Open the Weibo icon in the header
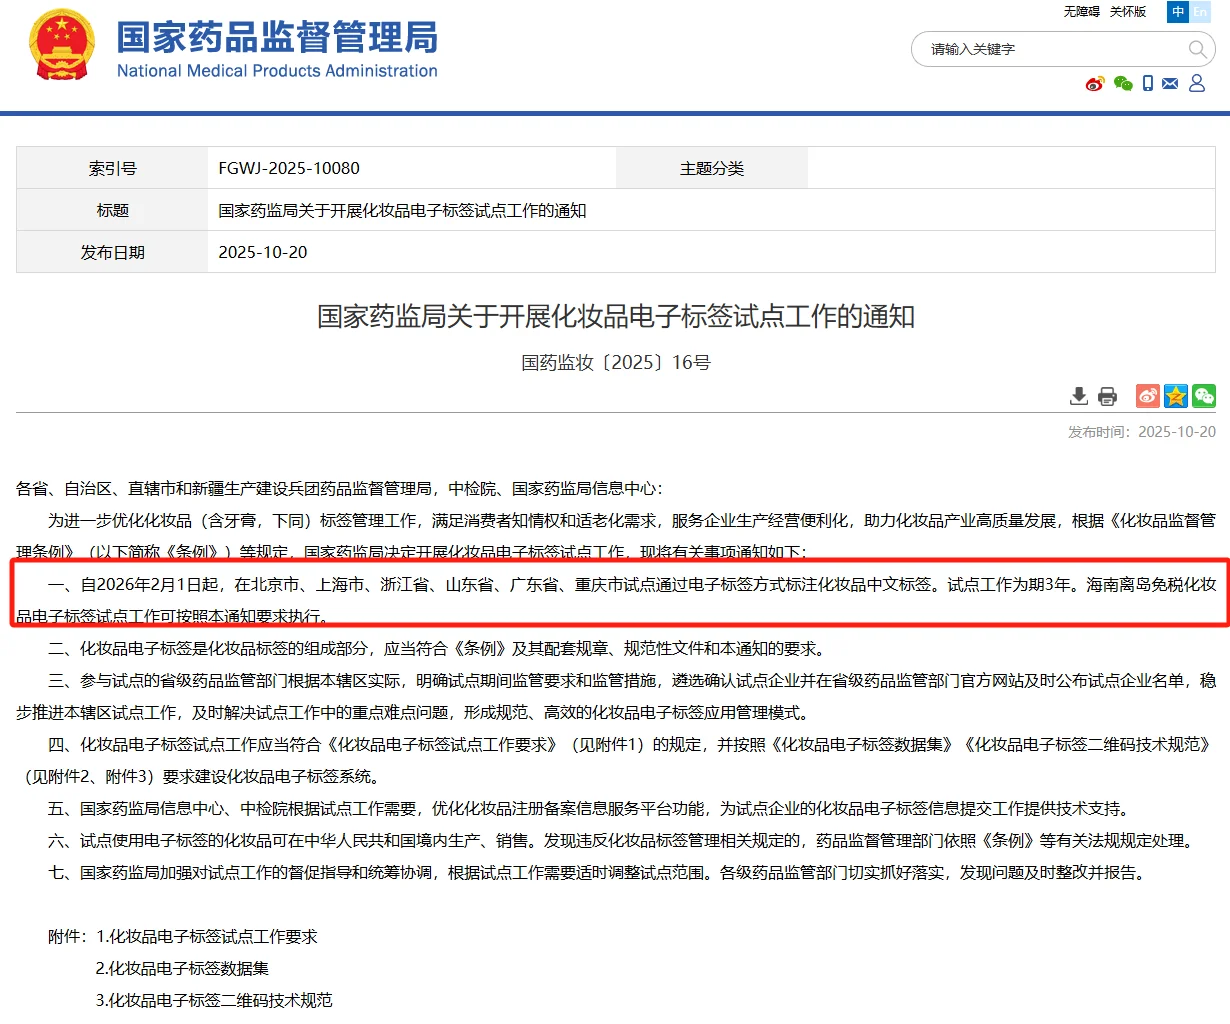 1095,84
